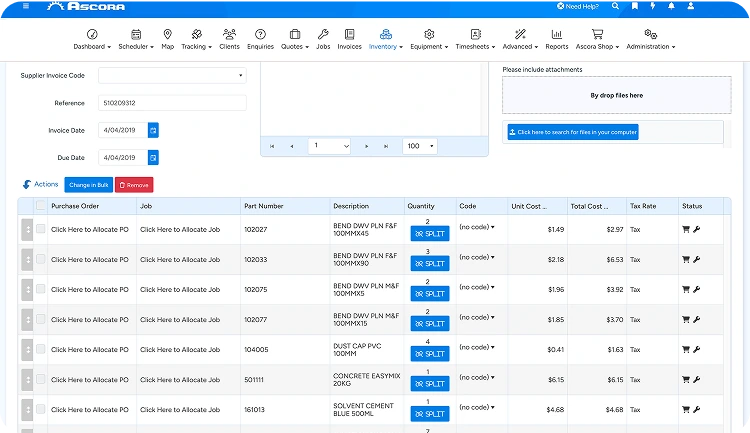The width and height of the screenshot is (750, 433).
Task: Open the code dropdown for part 102027
Action: coord(477,227)
